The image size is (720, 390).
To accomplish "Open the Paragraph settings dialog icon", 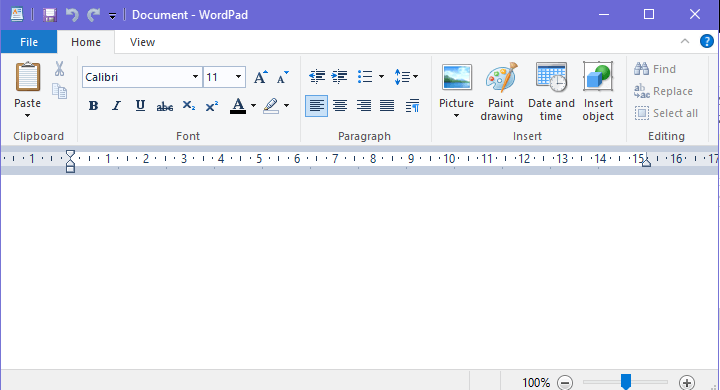I will [412, 106].
